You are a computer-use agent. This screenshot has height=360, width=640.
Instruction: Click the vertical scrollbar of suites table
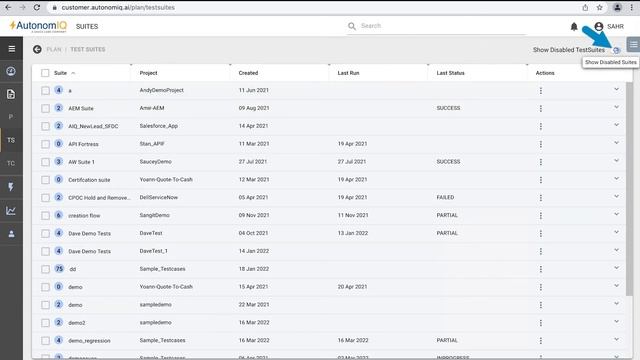(x=629, y=189)
